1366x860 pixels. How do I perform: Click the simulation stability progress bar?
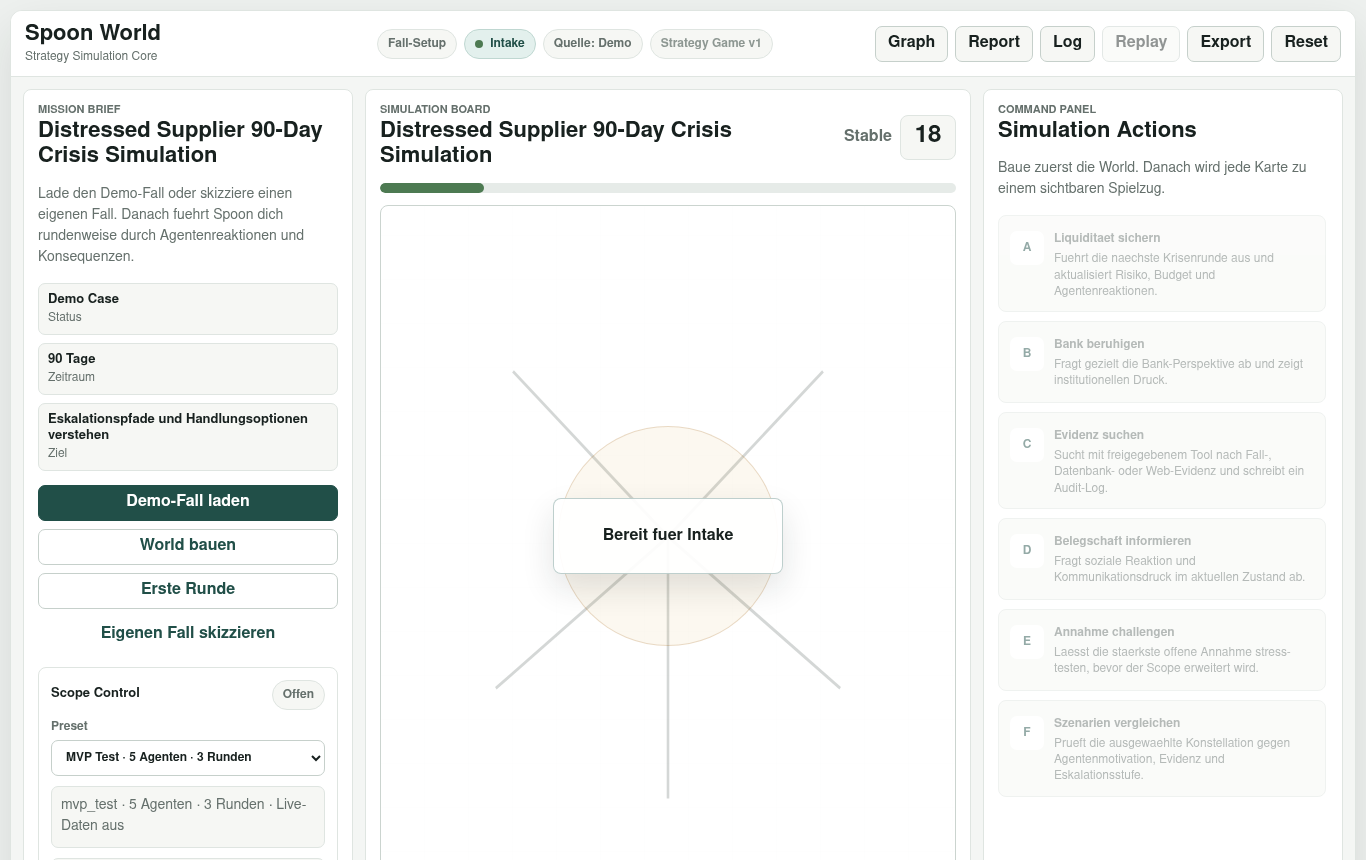point(668,188)
